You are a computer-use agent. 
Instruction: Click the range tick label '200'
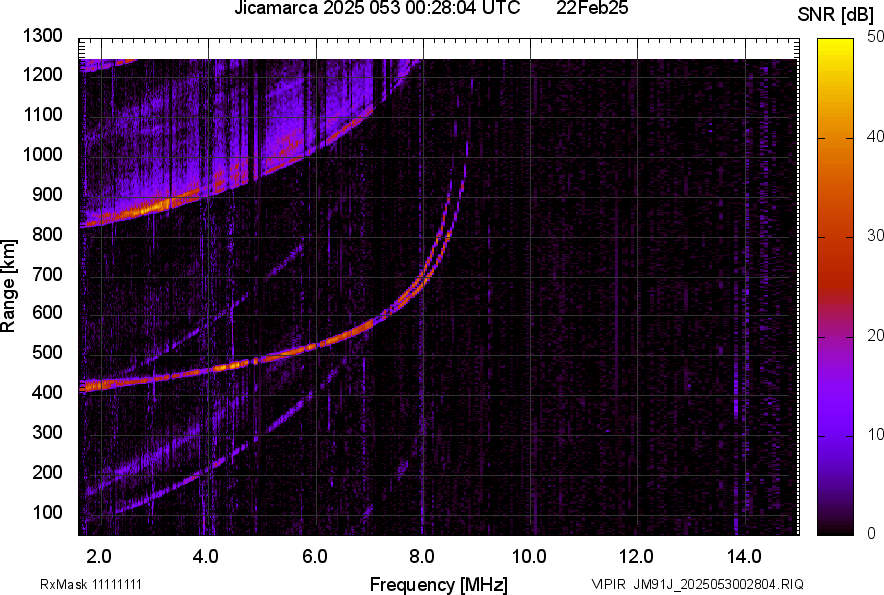coord(47,472)
